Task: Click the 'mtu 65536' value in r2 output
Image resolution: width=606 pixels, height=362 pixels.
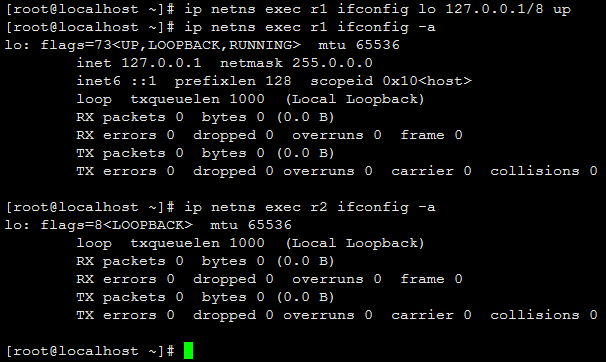Action: click(x=251, y=225)
